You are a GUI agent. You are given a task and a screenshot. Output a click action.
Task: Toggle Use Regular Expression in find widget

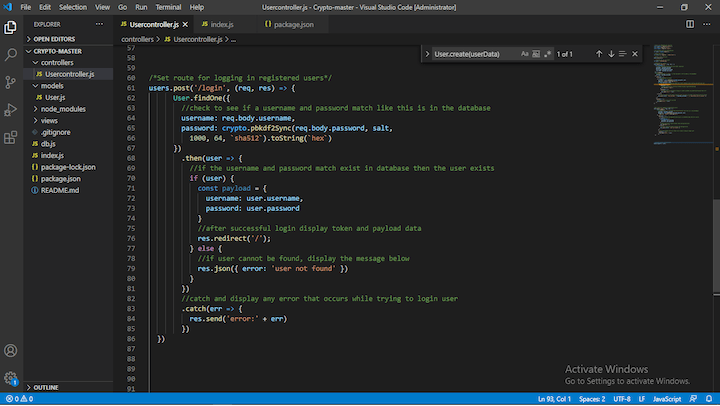click(548, 54)
